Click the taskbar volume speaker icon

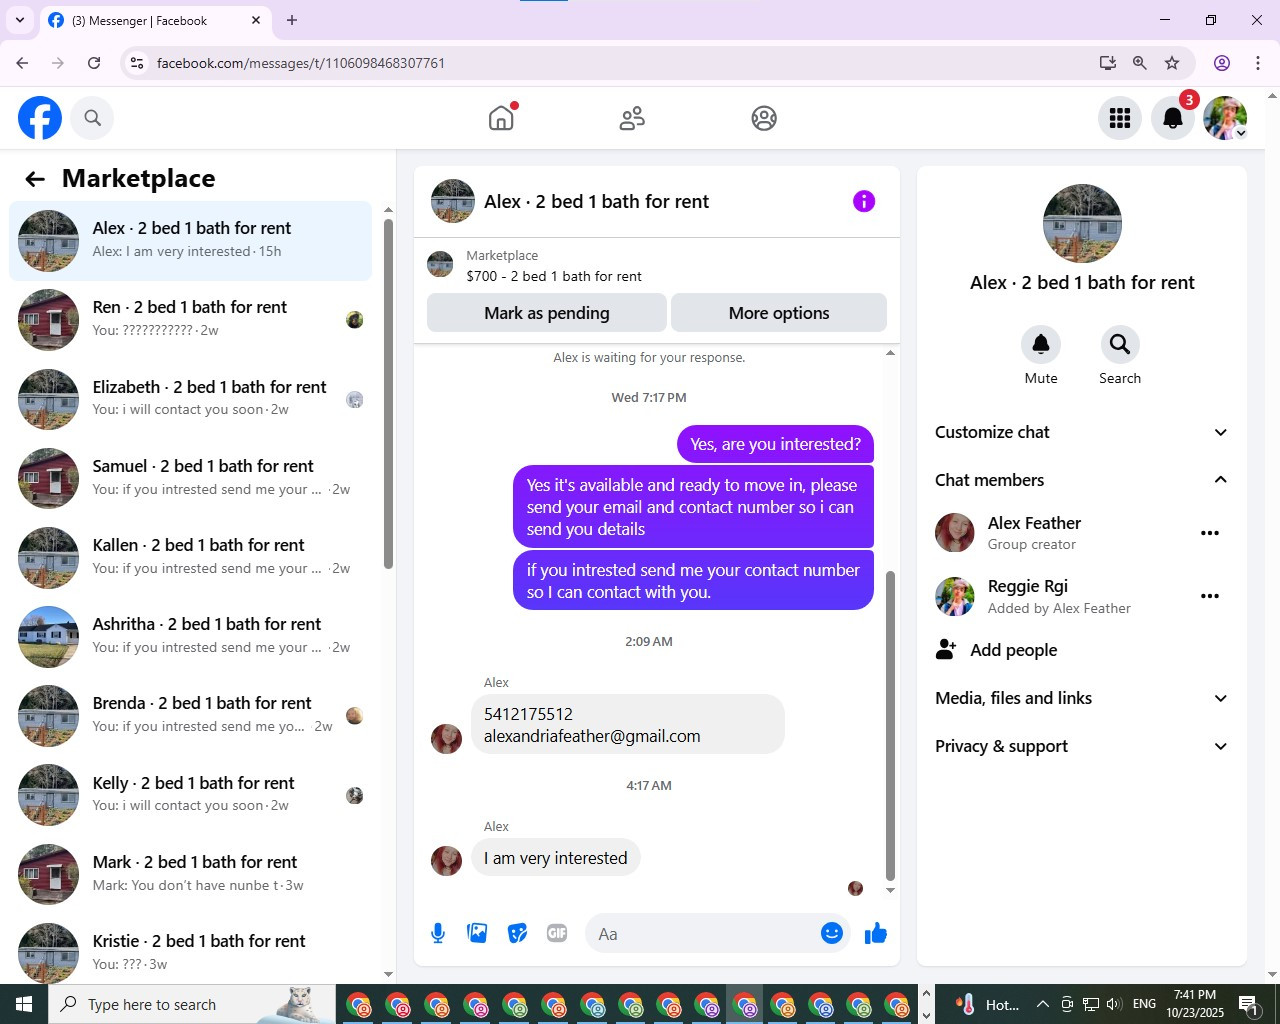(x=1114, y=1004)
